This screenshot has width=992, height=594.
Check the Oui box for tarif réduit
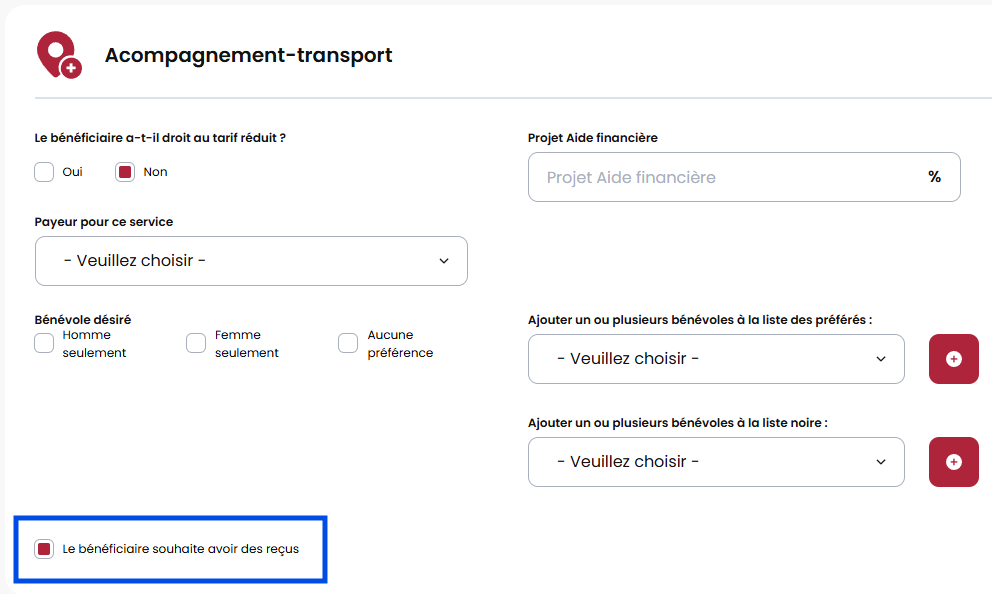[x=44, y=172]
